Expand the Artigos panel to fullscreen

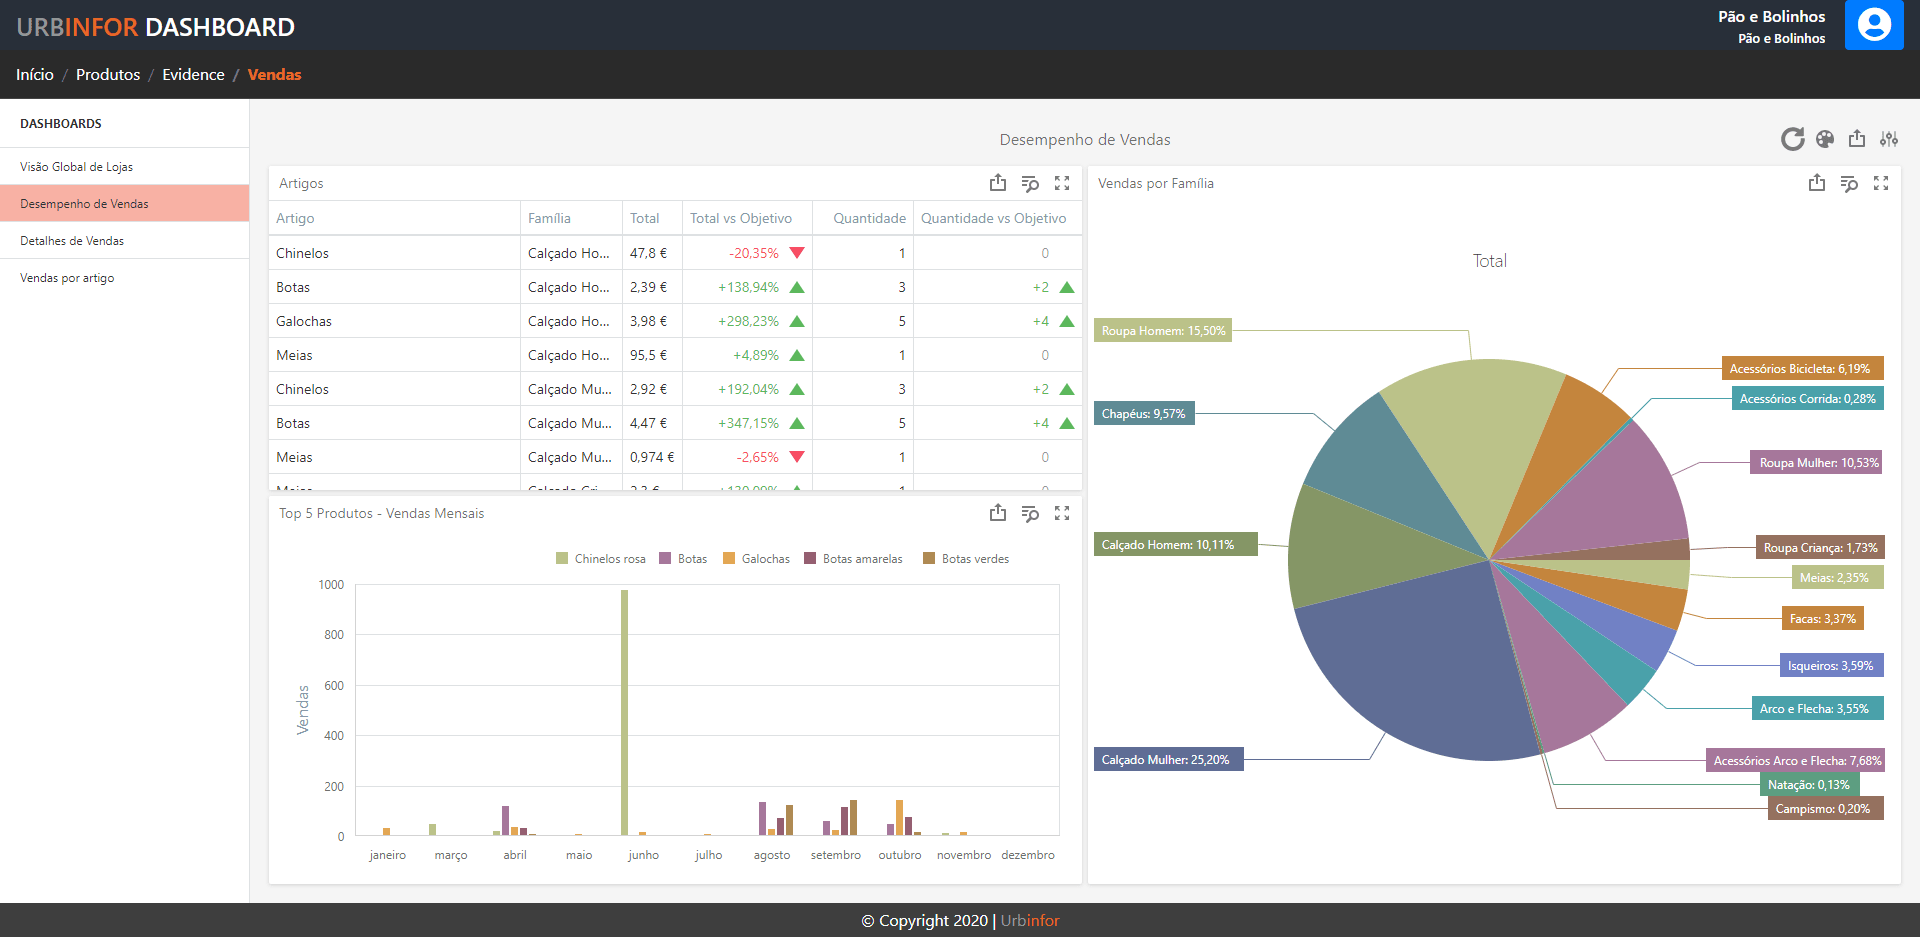point(1062,183)
